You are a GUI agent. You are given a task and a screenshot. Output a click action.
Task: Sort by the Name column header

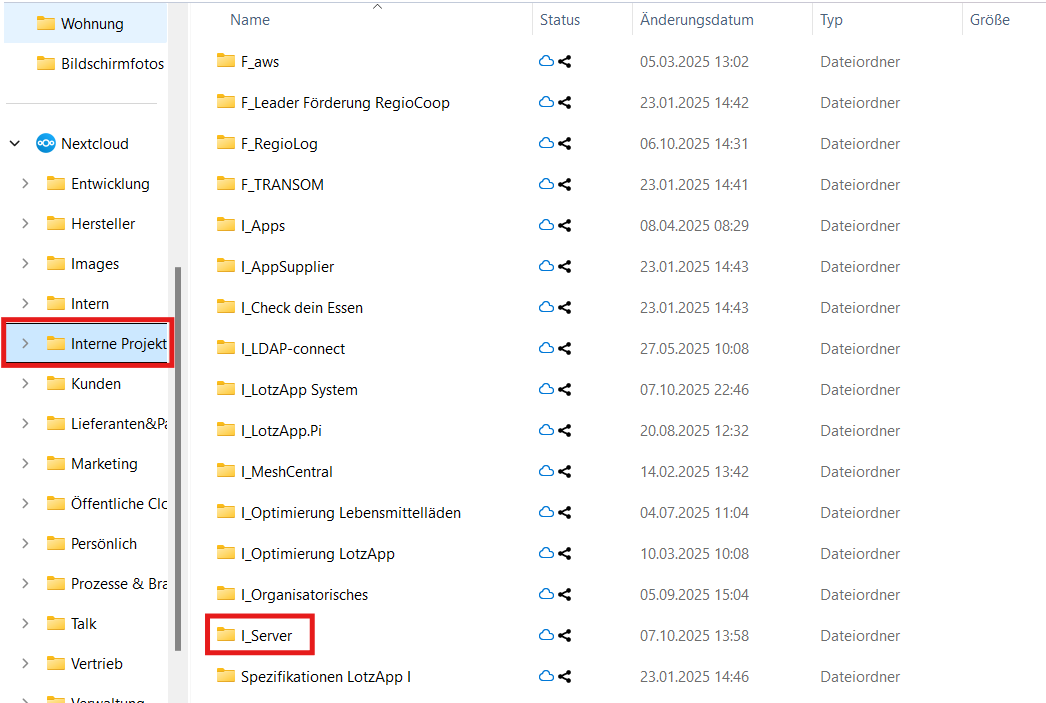coord(250,20)
